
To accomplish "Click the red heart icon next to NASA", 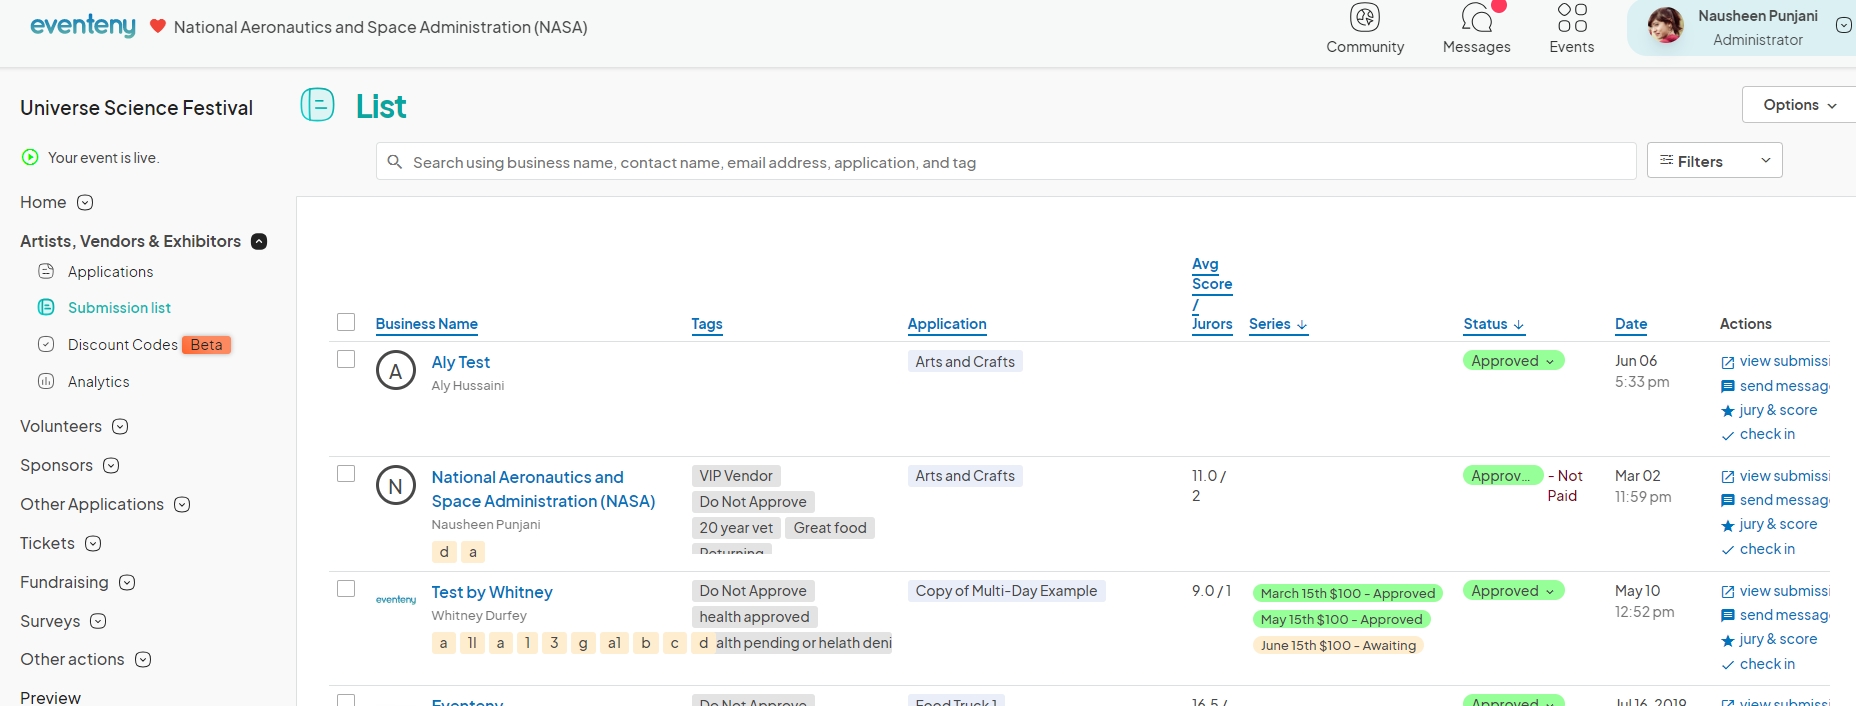I will pos(157,26).
